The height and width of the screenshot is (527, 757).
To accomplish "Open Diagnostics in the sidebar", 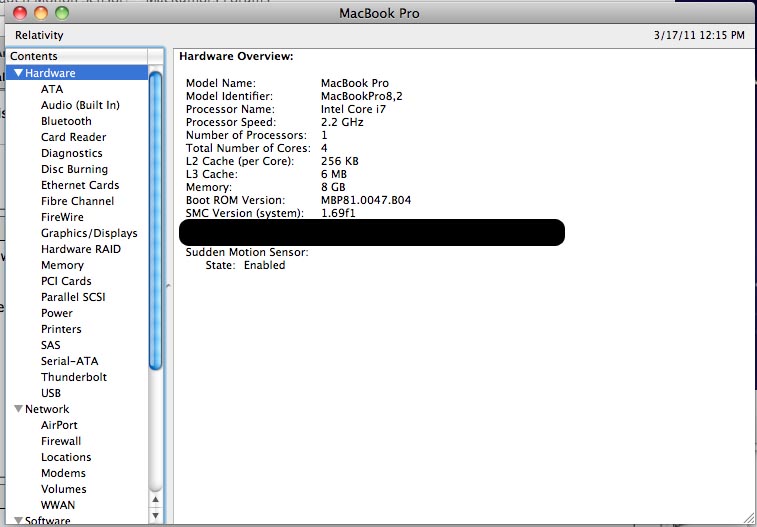I will (71, 153).
